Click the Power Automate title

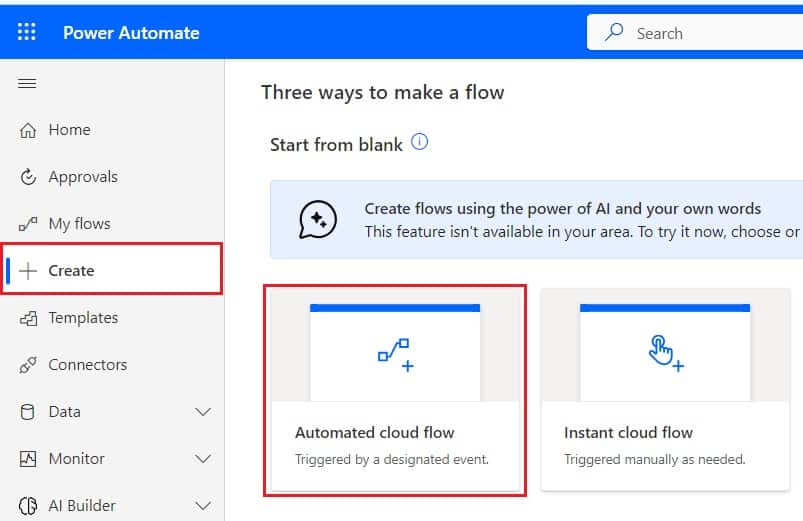click(x=131, y=33)
